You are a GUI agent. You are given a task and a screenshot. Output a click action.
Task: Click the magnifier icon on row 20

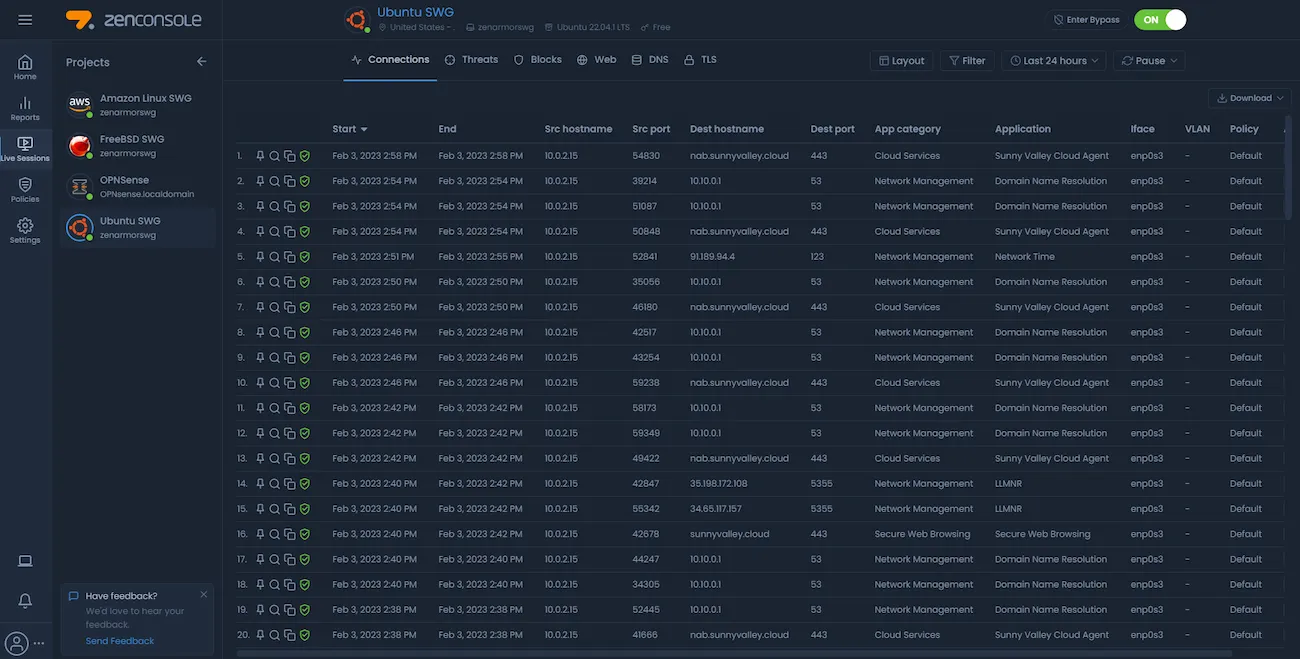coord(275,635)
